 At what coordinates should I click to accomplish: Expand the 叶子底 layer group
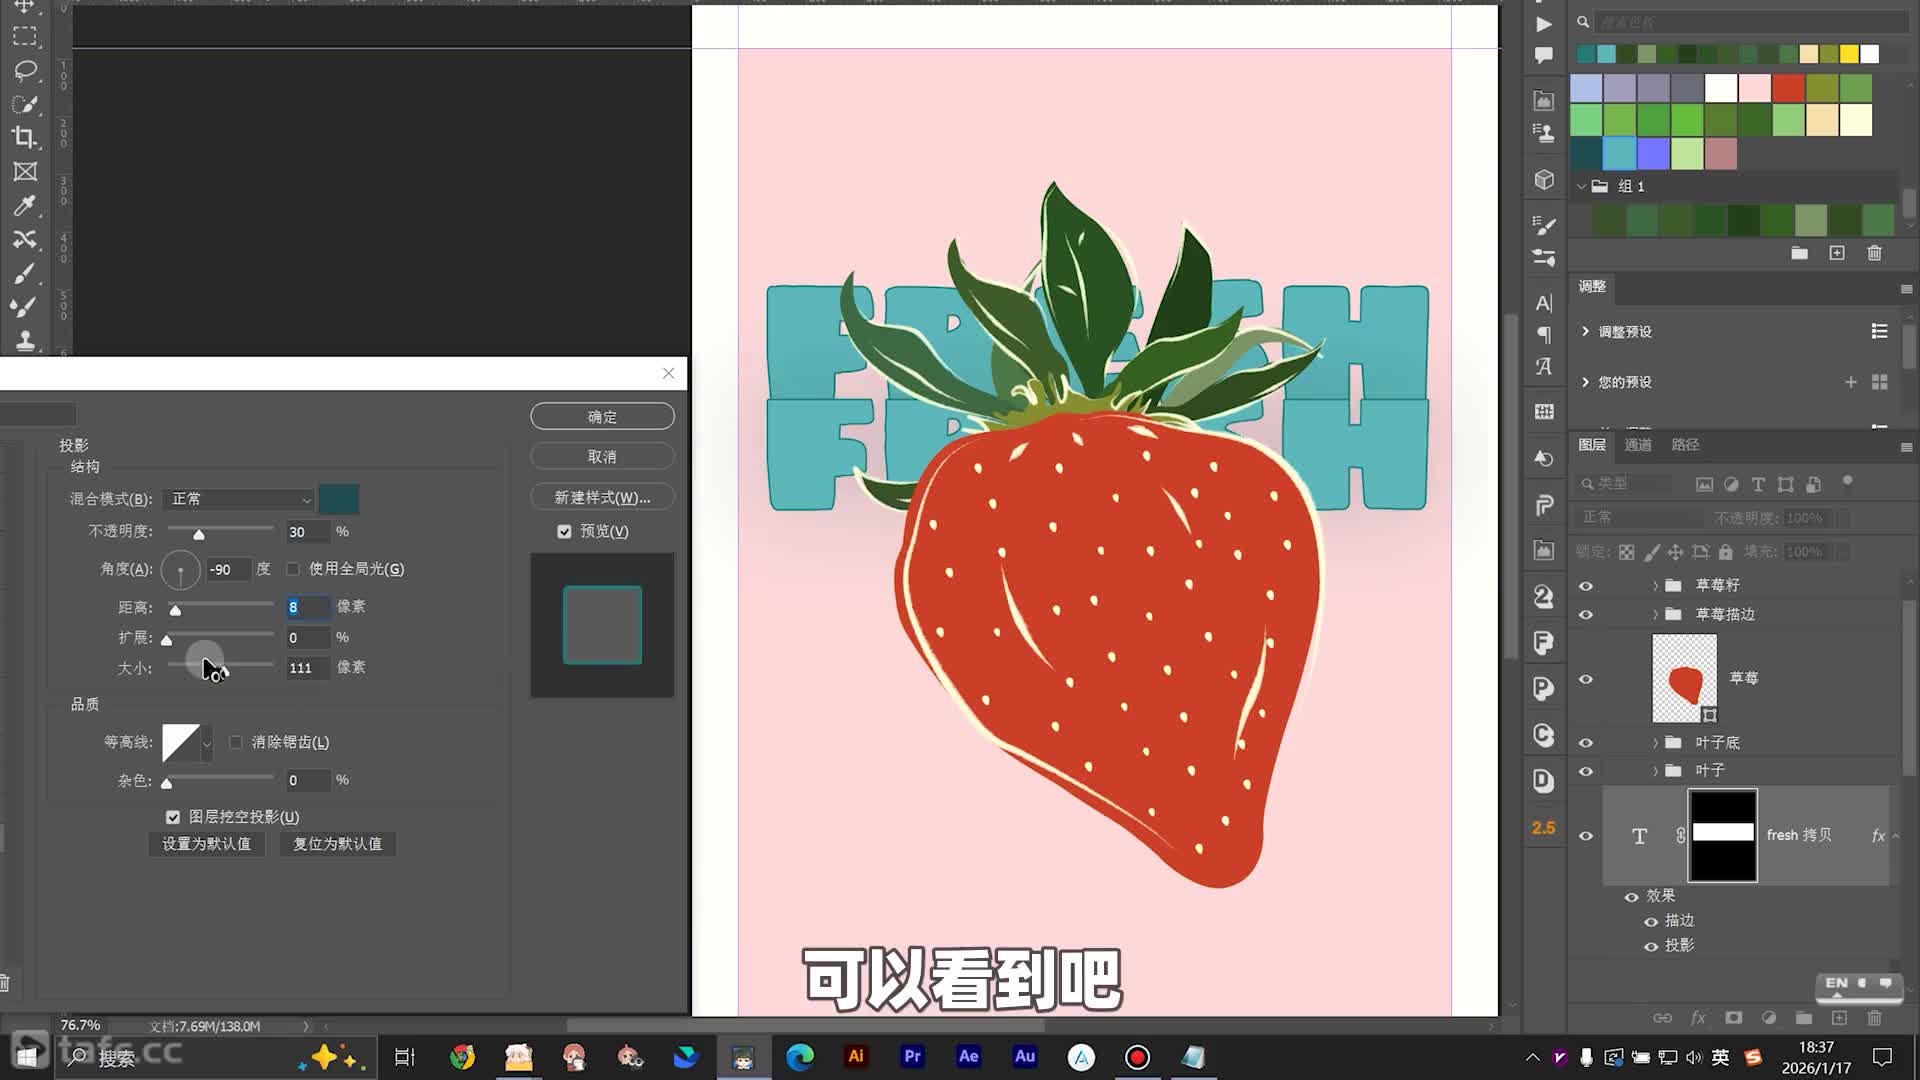[x=1655, y=743]
